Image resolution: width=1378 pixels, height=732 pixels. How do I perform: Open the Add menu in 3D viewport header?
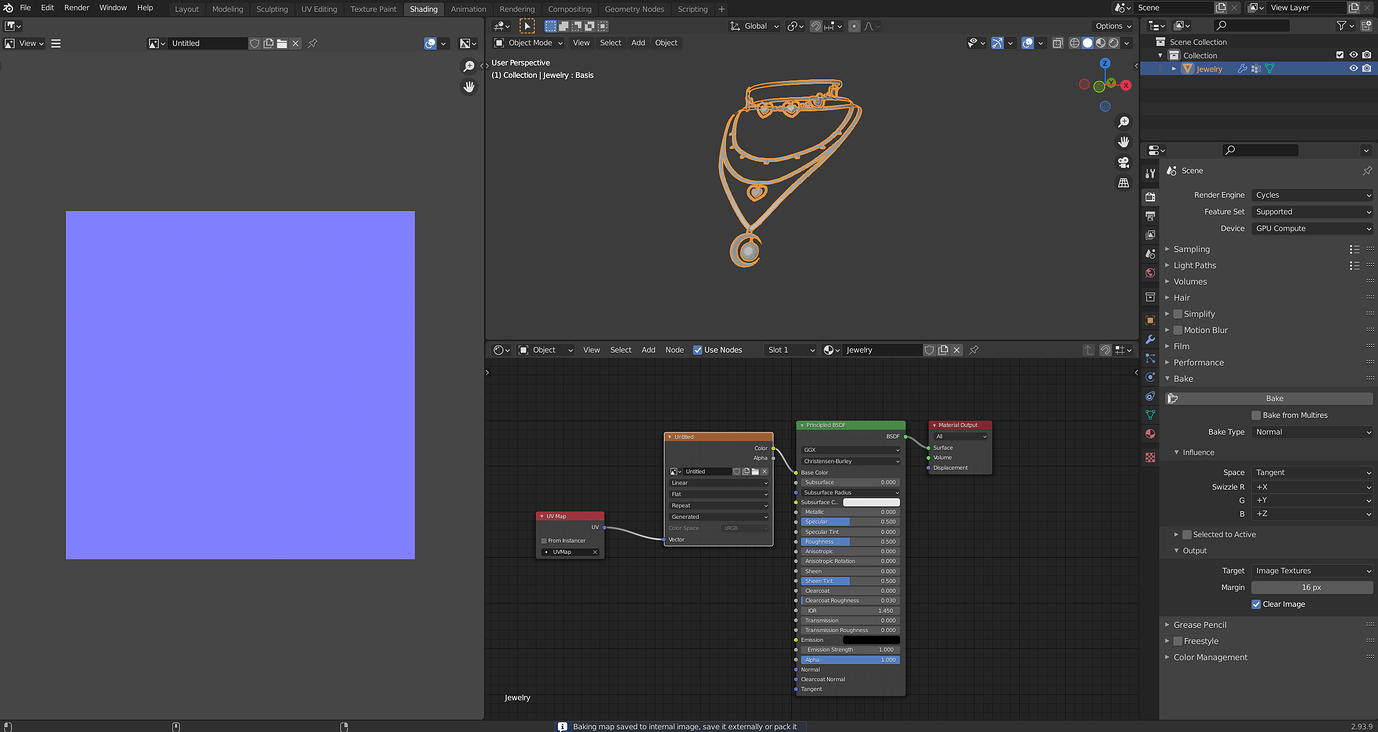tap(638, 43)
